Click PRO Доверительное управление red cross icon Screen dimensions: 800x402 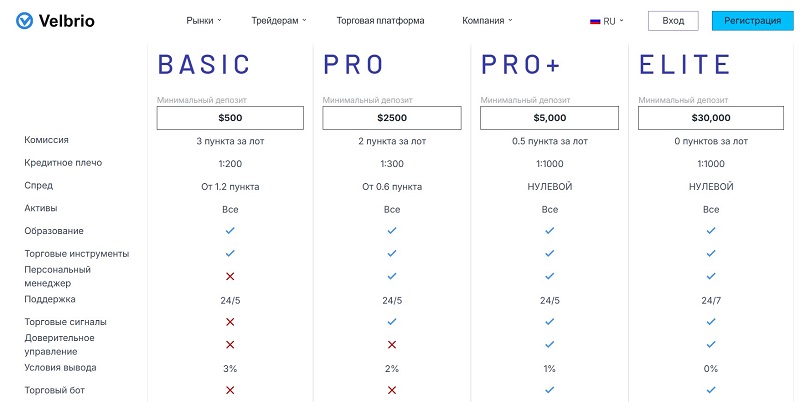click(x=392, y=344)
